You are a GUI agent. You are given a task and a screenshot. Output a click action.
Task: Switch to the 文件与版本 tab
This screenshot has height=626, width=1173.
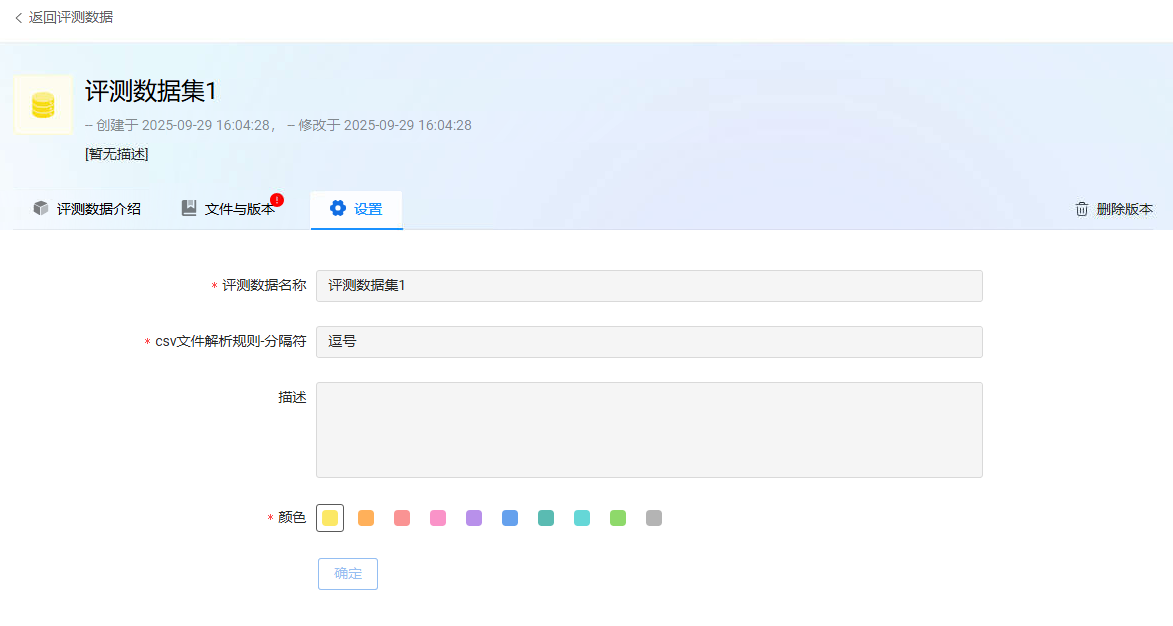click(x=239, y=209)
